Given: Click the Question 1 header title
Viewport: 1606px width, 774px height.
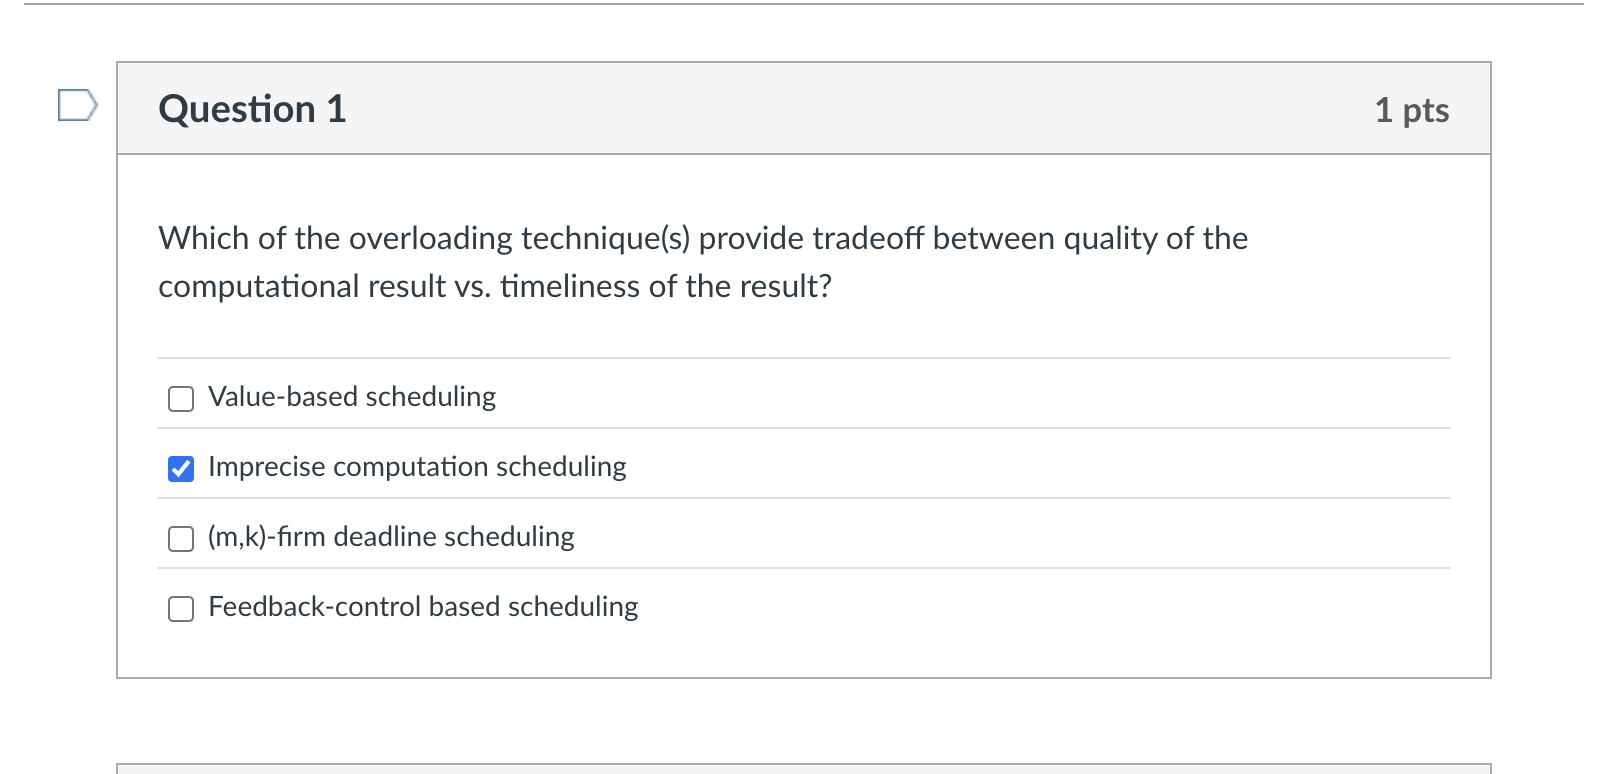Looking at the screenshot, I should 251,109.
